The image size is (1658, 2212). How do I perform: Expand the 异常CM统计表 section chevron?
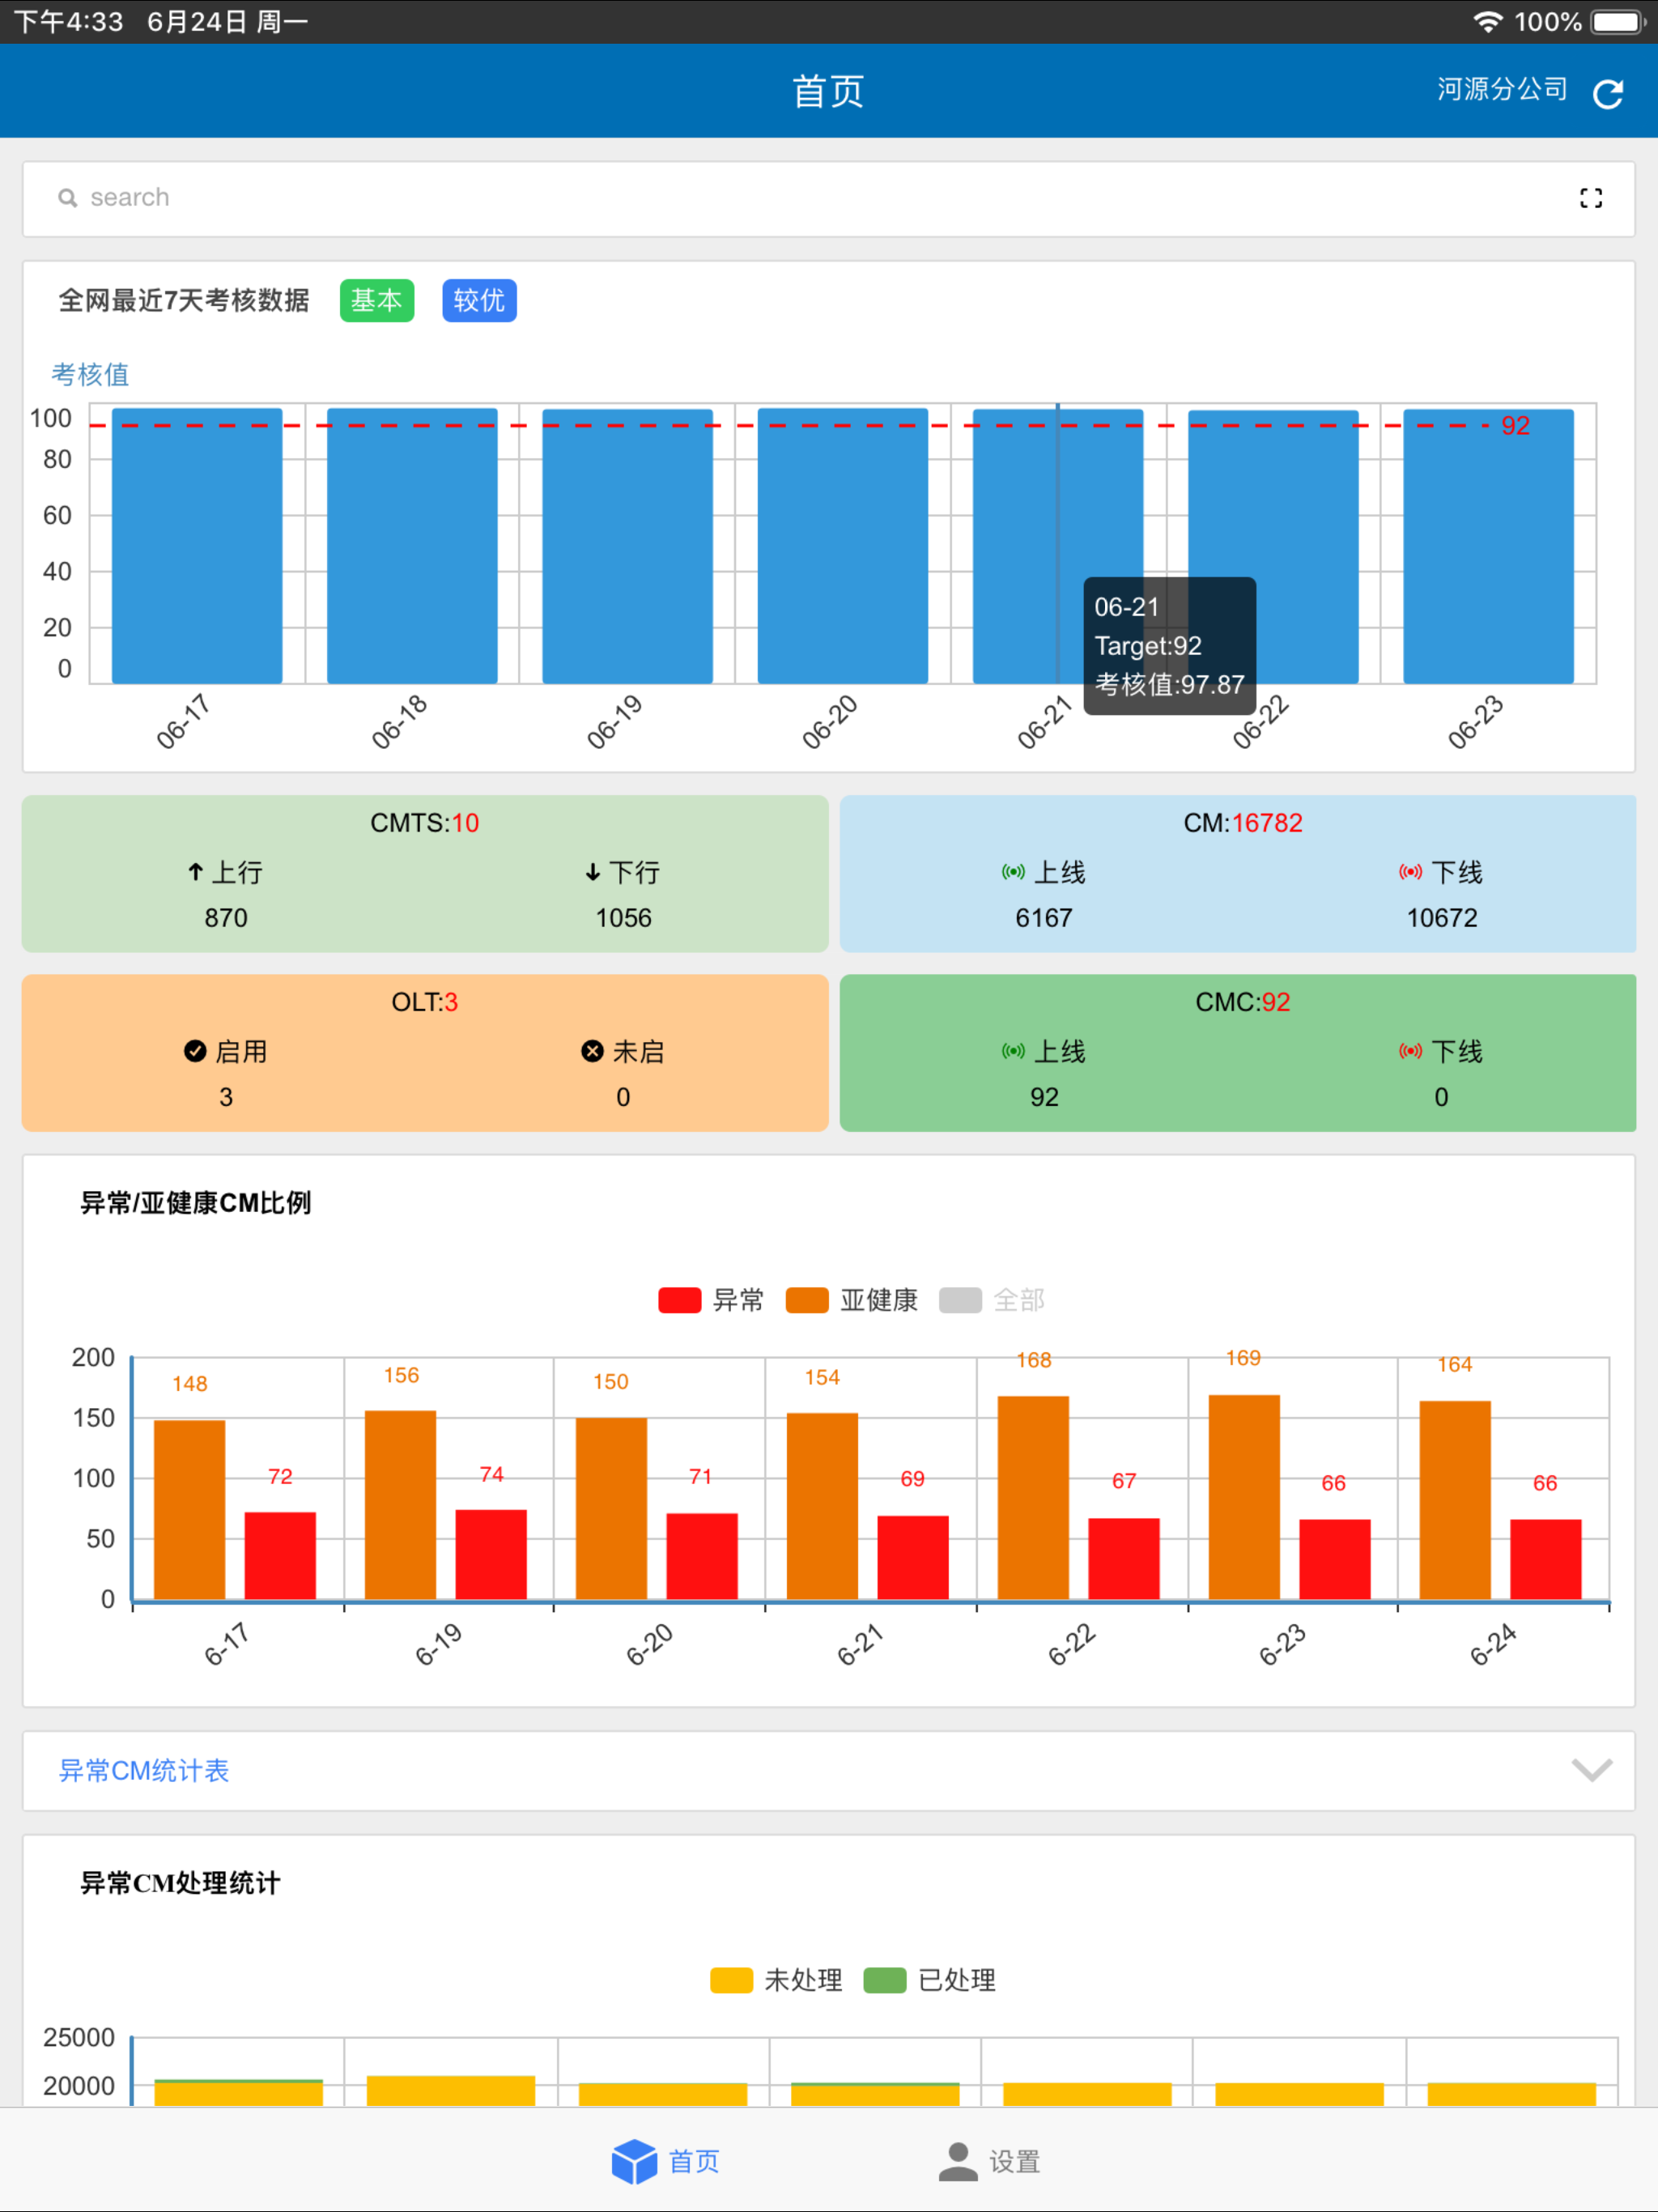tap(1591, 1770)
